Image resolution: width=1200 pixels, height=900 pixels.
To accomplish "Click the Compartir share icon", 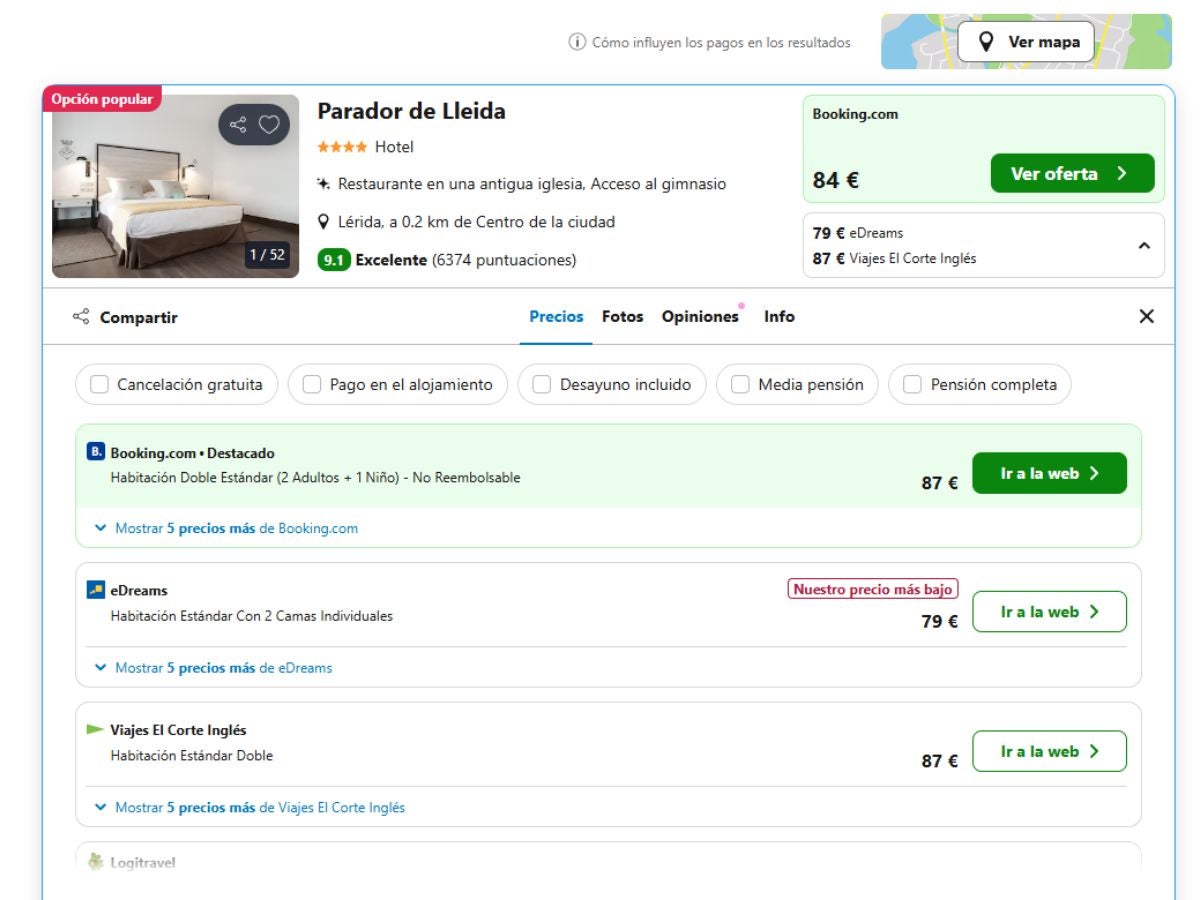I will coord(81,317).
